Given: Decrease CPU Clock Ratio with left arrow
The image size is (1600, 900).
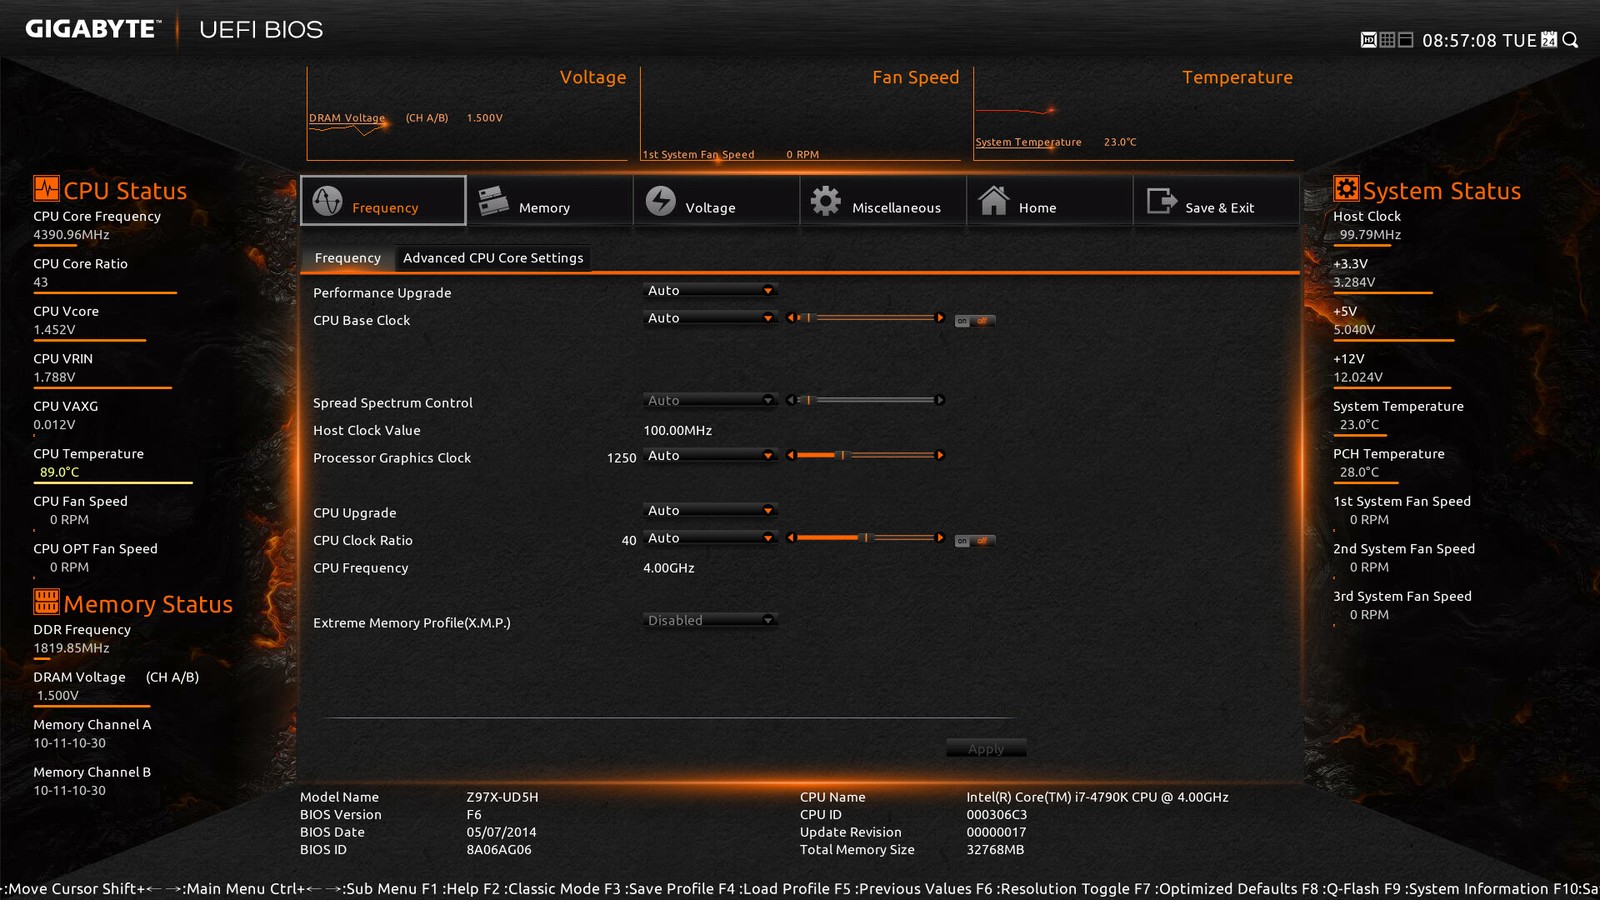Looking at the screenshot, I should pos(791,538).
